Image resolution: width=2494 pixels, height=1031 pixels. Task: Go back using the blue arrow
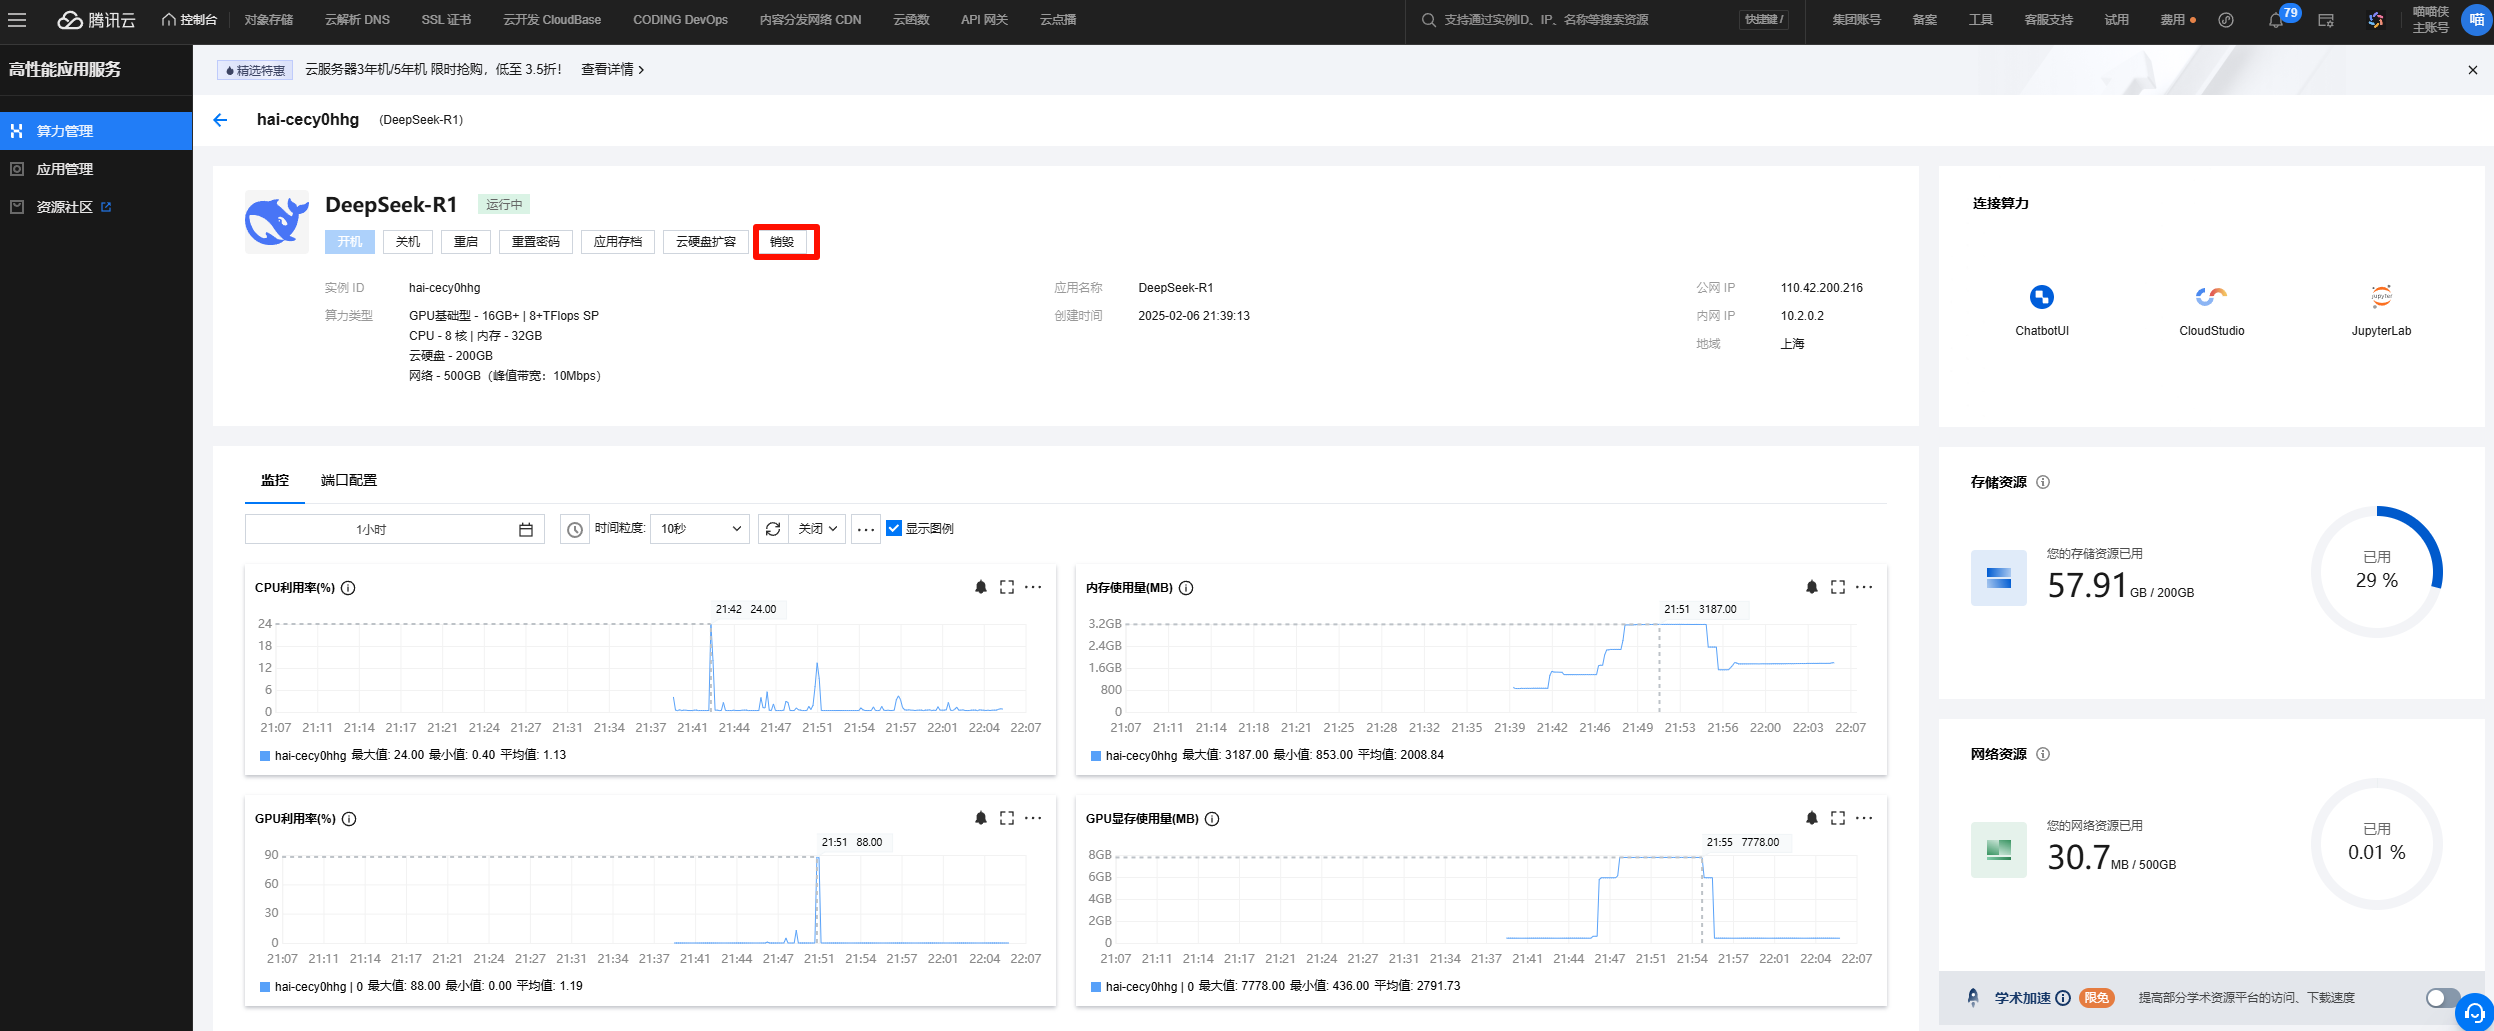(220, 120)
